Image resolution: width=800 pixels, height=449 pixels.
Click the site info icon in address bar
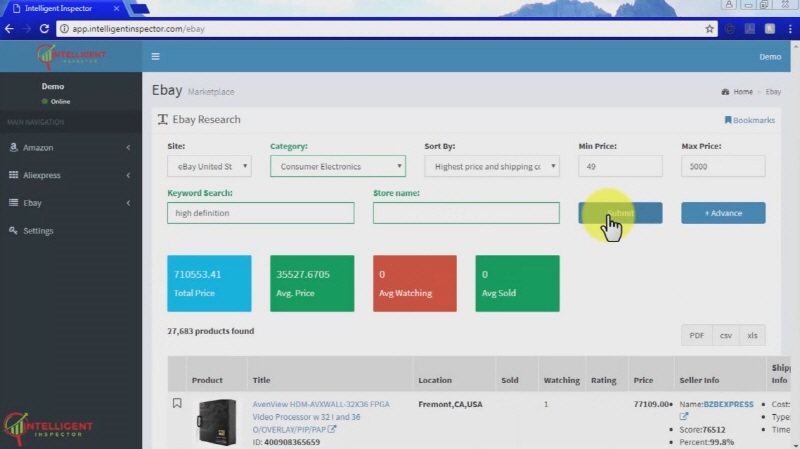64,29
